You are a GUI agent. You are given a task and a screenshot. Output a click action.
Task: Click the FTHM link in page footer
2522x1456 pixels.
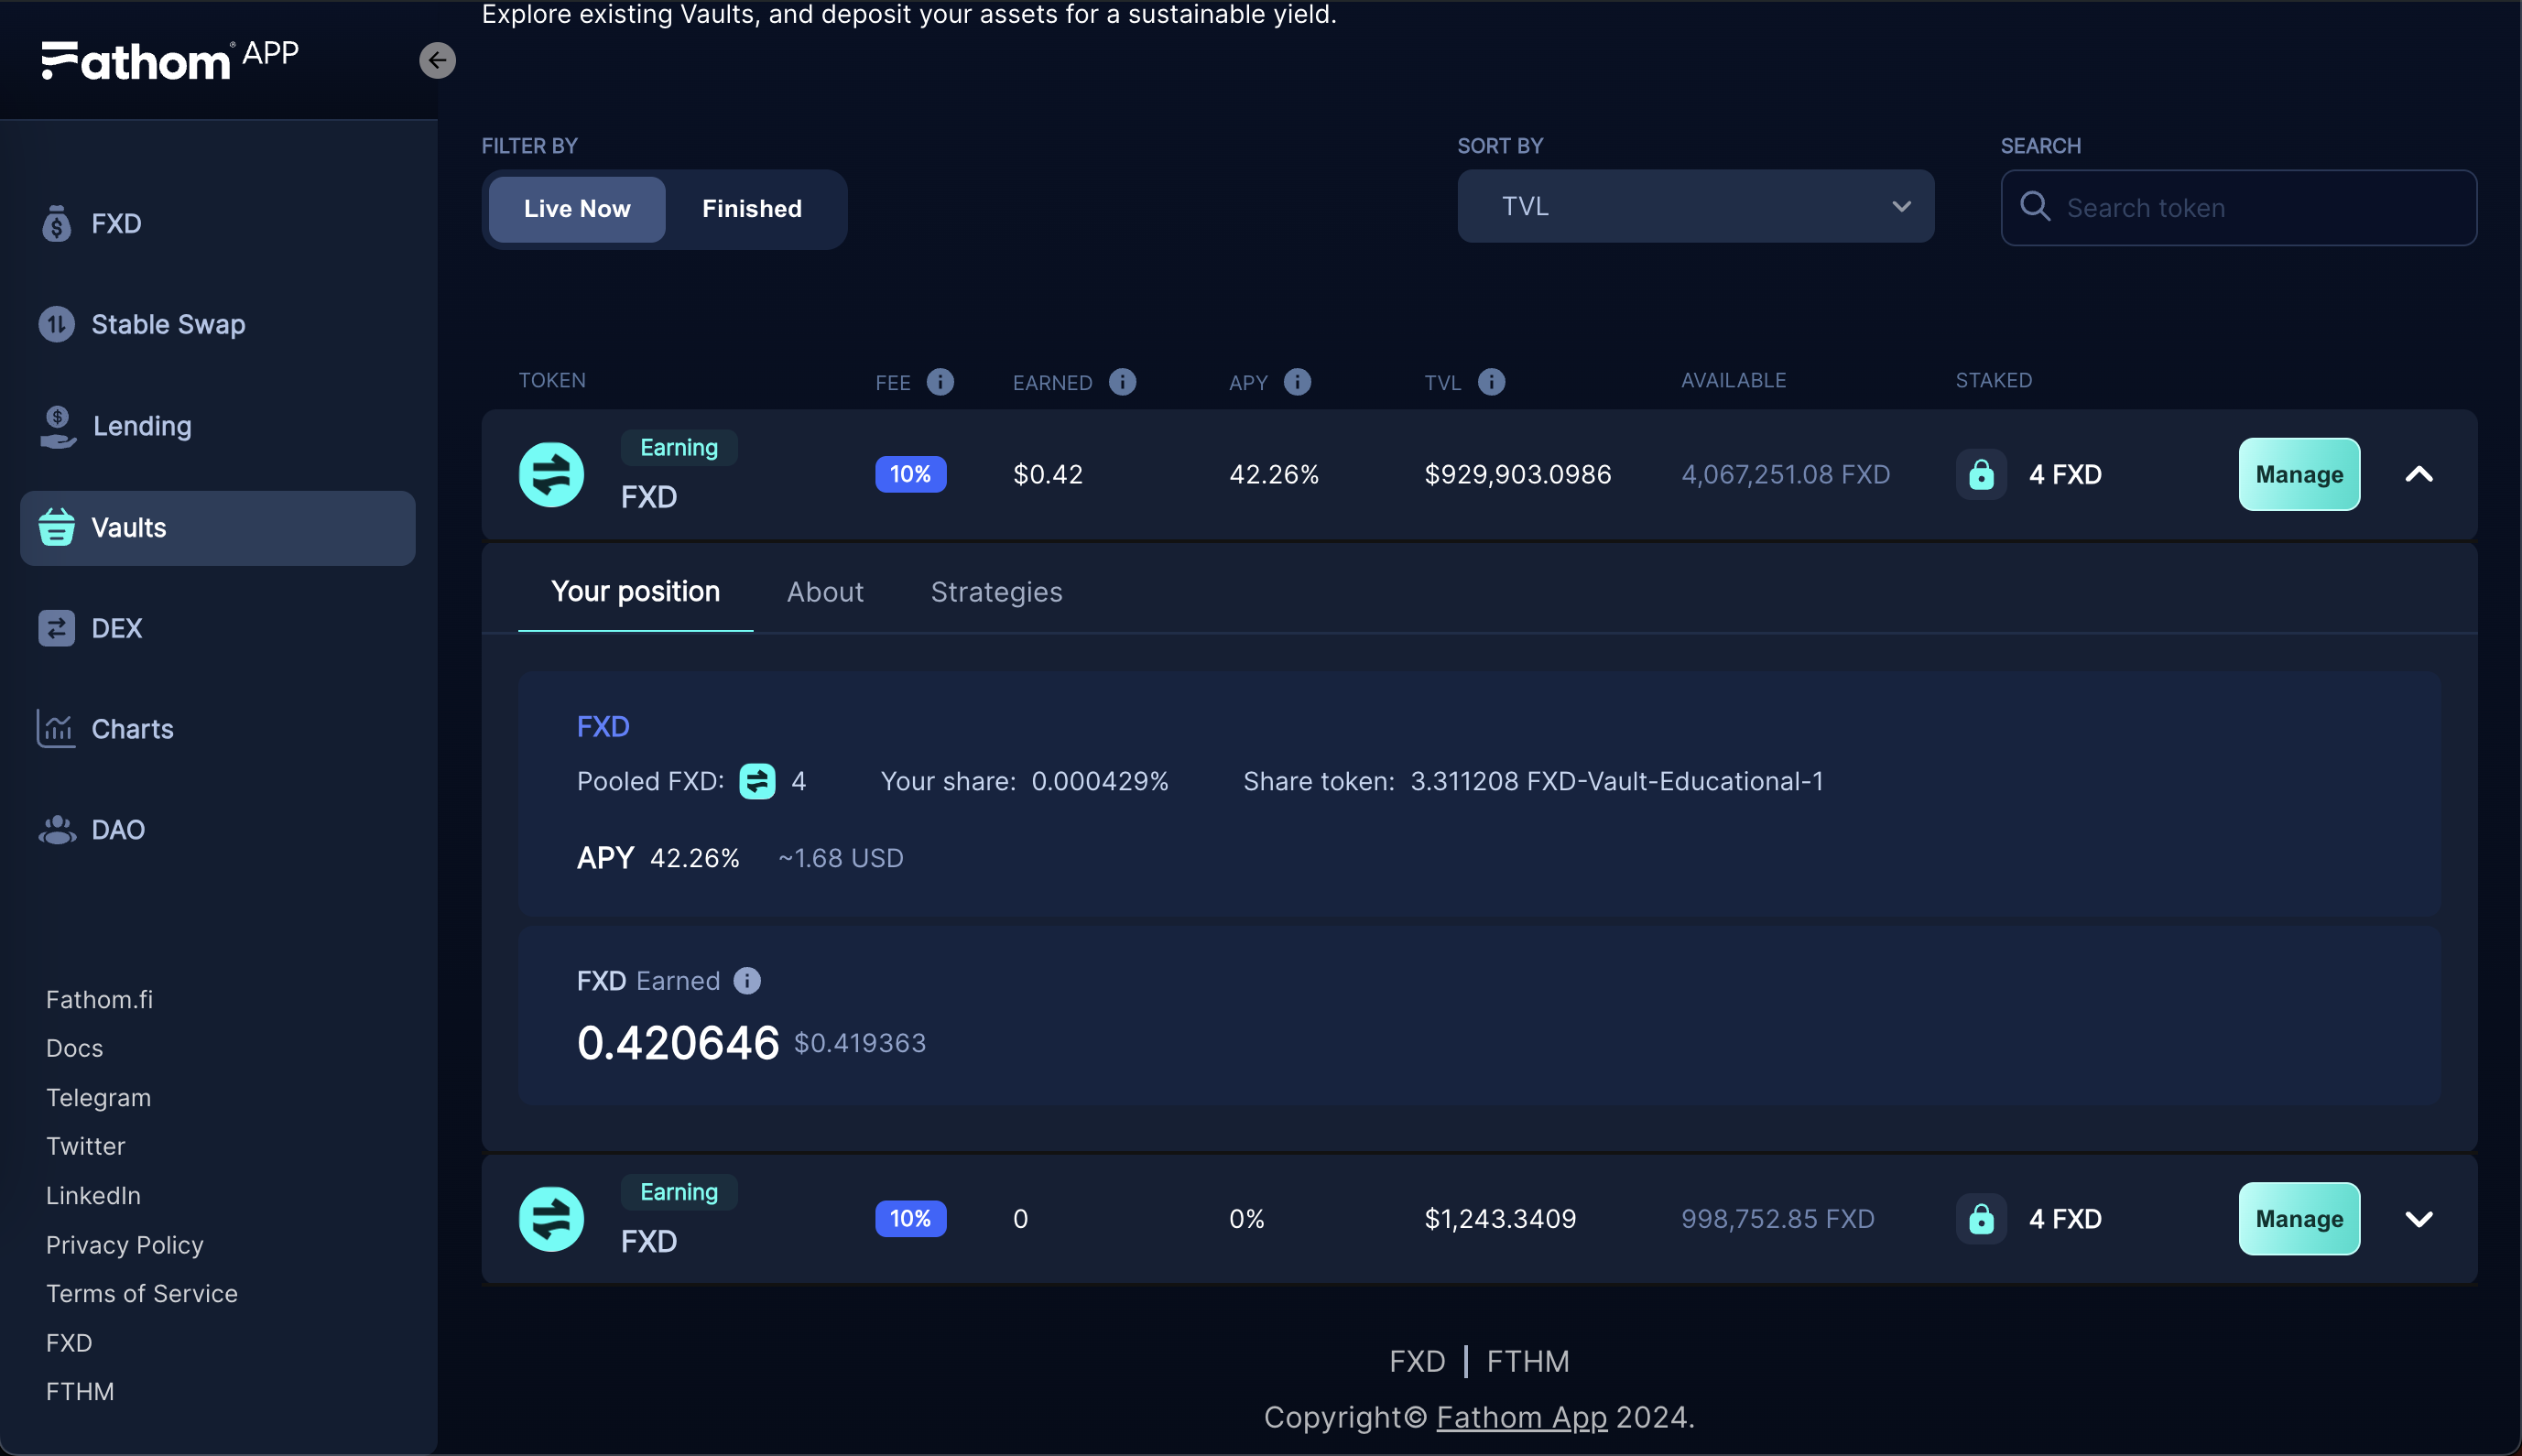point(1528,1361)
